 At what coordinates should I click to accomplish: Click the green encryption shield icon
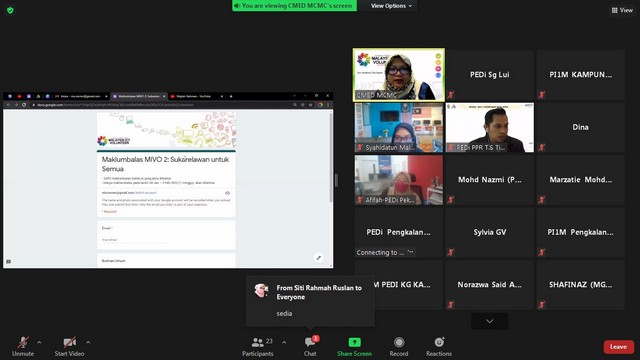pyautogui.click(x=10, y=10)
